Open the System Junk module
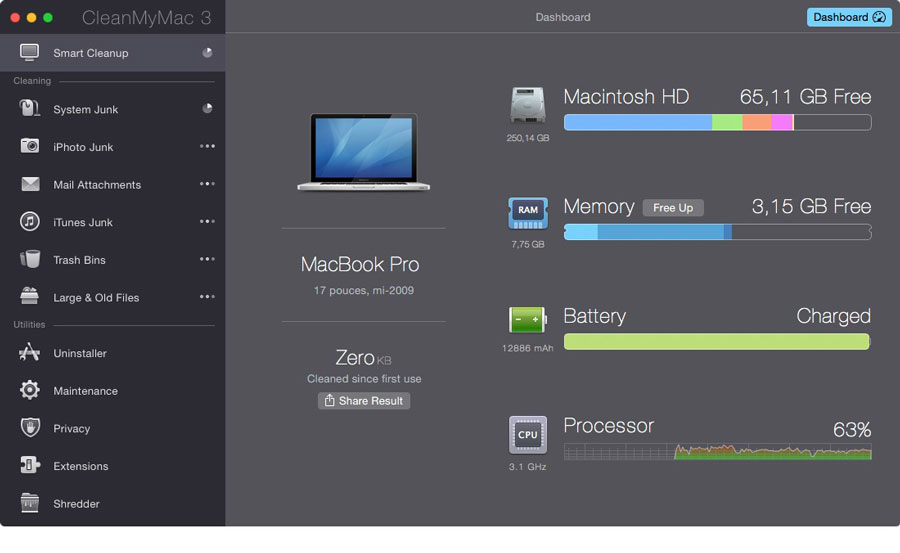This screenshot has width=900, height=553. click(x=112, y=109)
